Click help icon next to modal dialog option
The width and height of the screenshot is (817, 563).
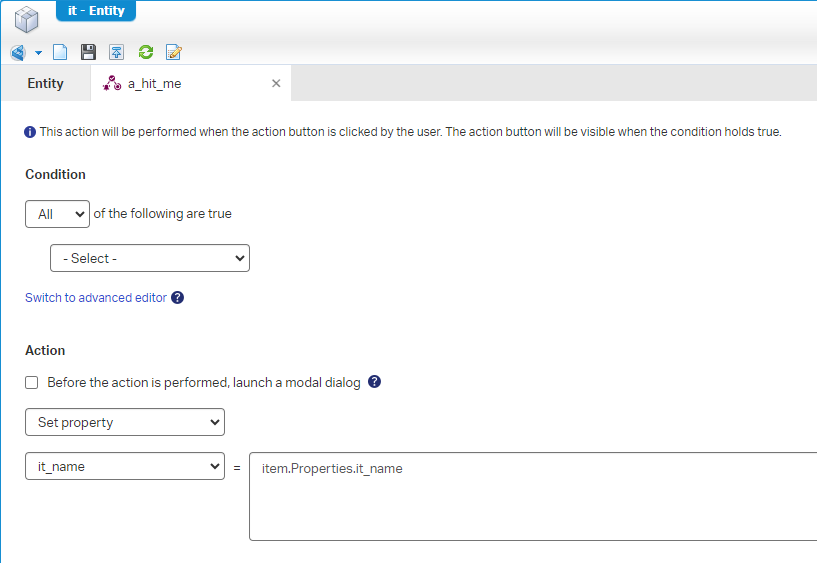click(375, 382)
